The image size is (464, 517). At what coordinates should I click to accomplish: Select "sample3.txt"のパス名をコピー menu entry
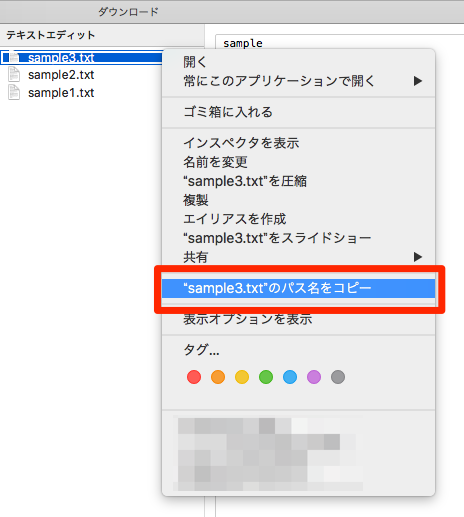tap(298, 288)
